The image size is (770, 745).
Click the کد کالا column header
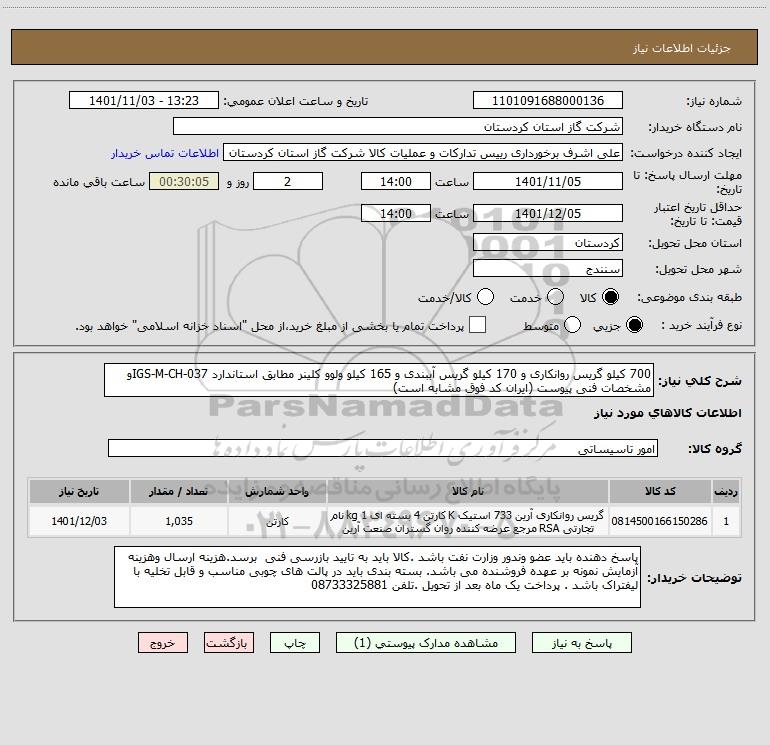click(660, 491)
